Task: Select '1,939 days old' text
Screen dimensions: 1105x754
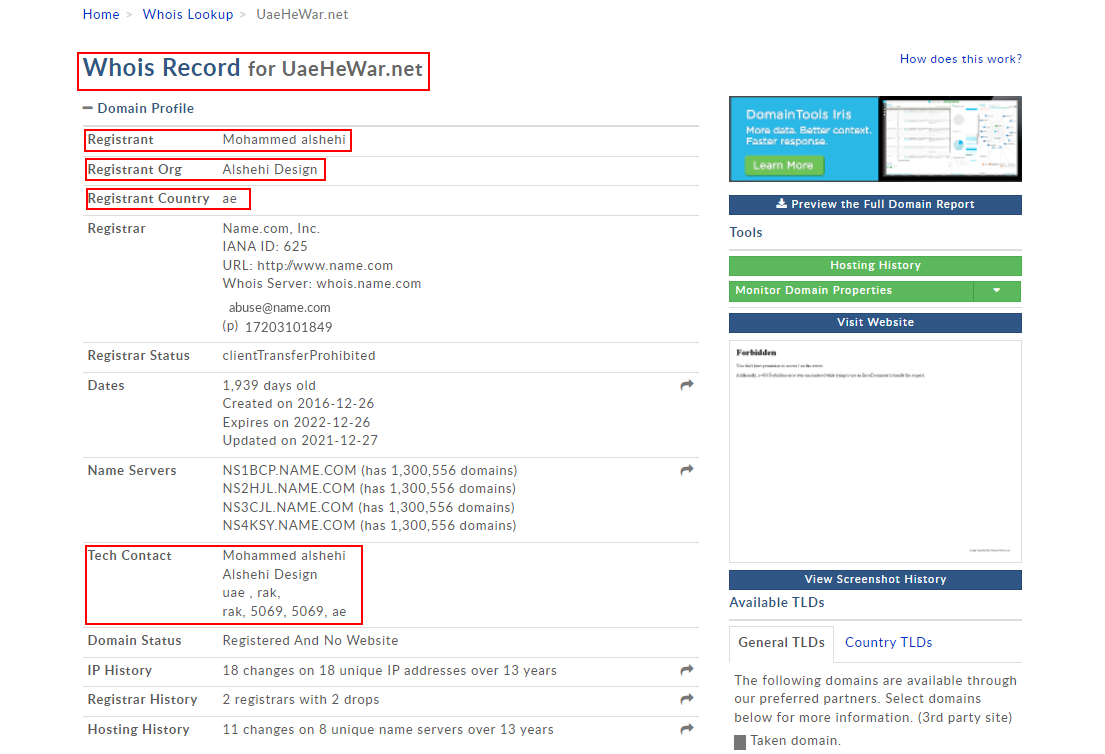Action: (269, 385)
